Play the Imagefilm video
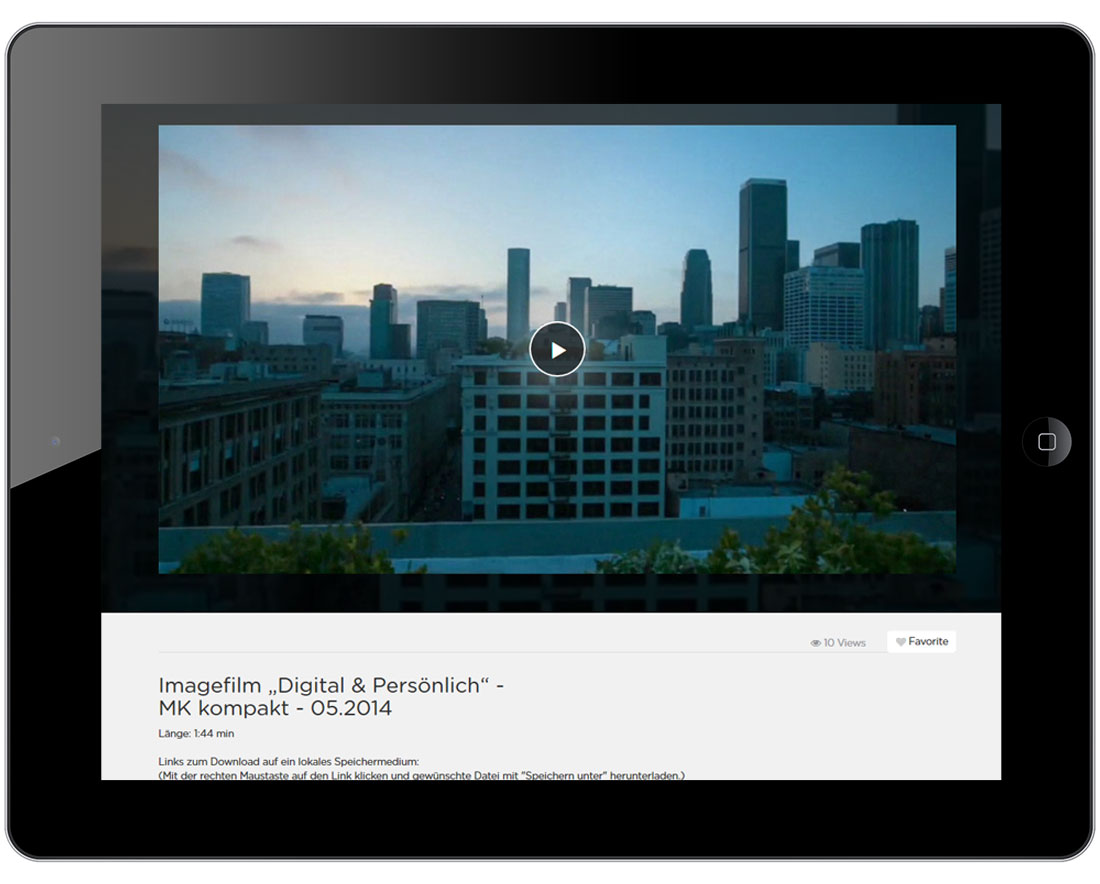This screenshot has height=884, width=1100. (557, 350)
